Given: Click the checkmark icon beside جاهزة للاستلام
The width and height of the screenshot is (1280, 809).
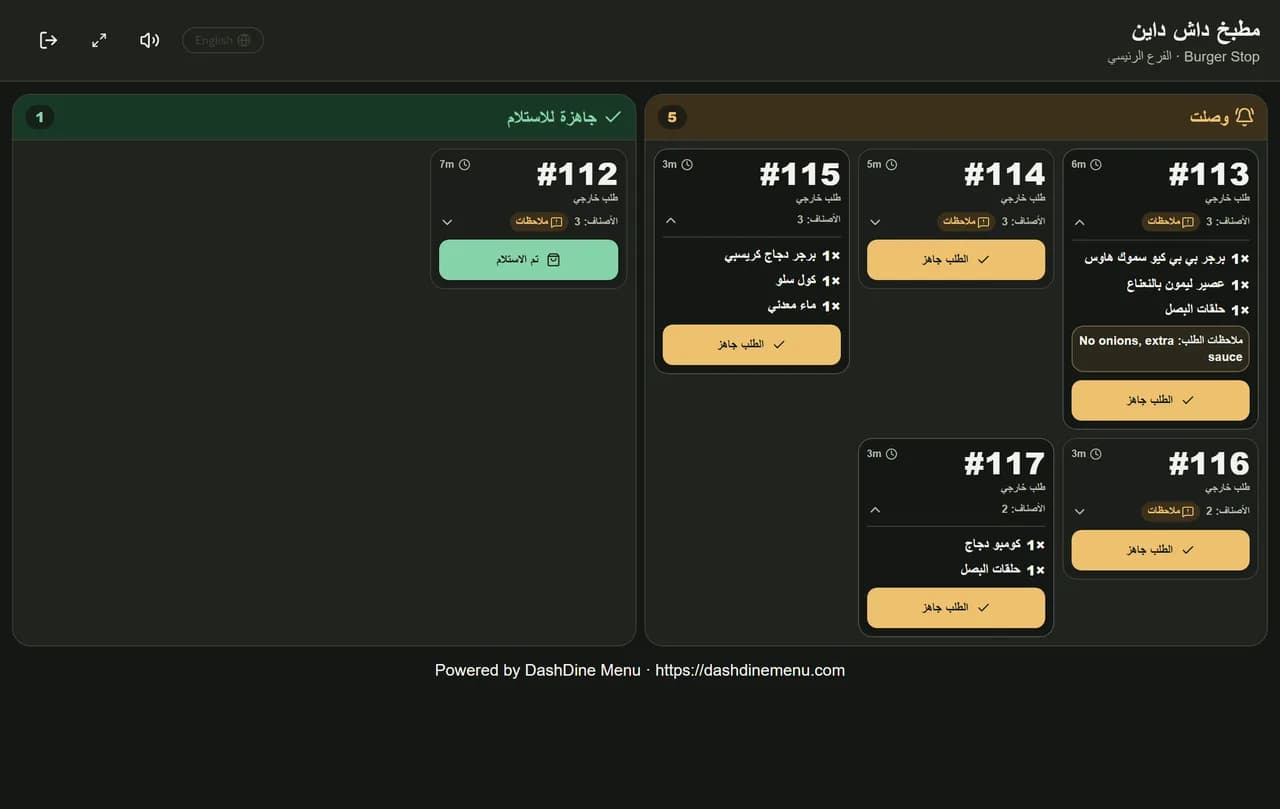Looking at the screenshot, I should pyautogui.click(x=613, y=117).
